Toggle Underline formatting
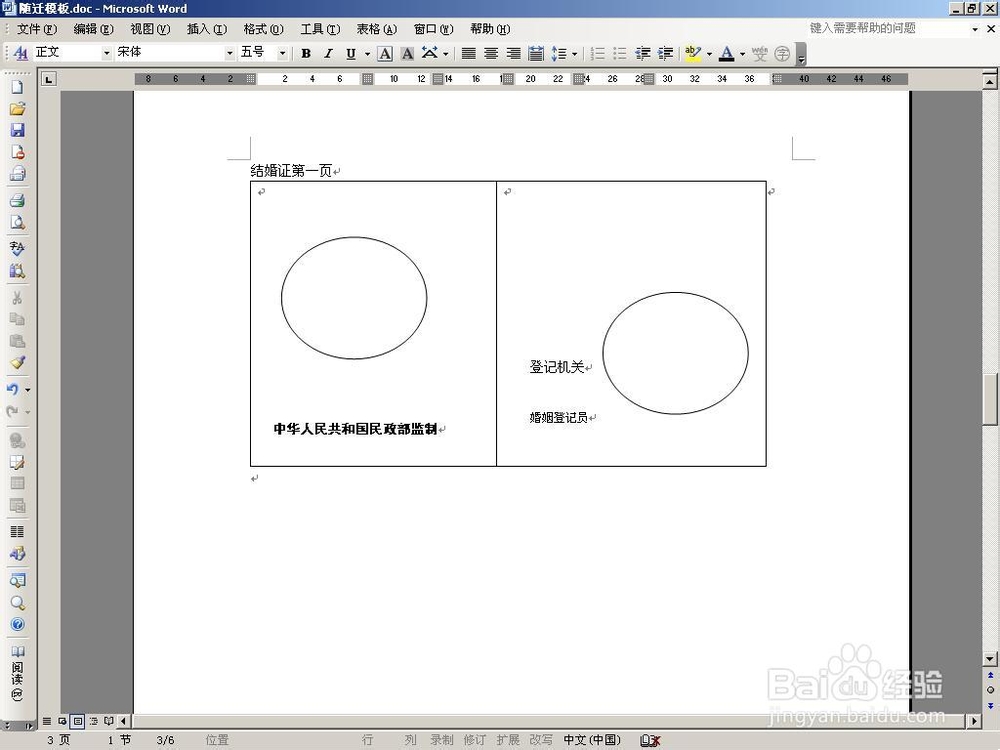This screenshot has width=1000, height=750. (x=351, y=54)
